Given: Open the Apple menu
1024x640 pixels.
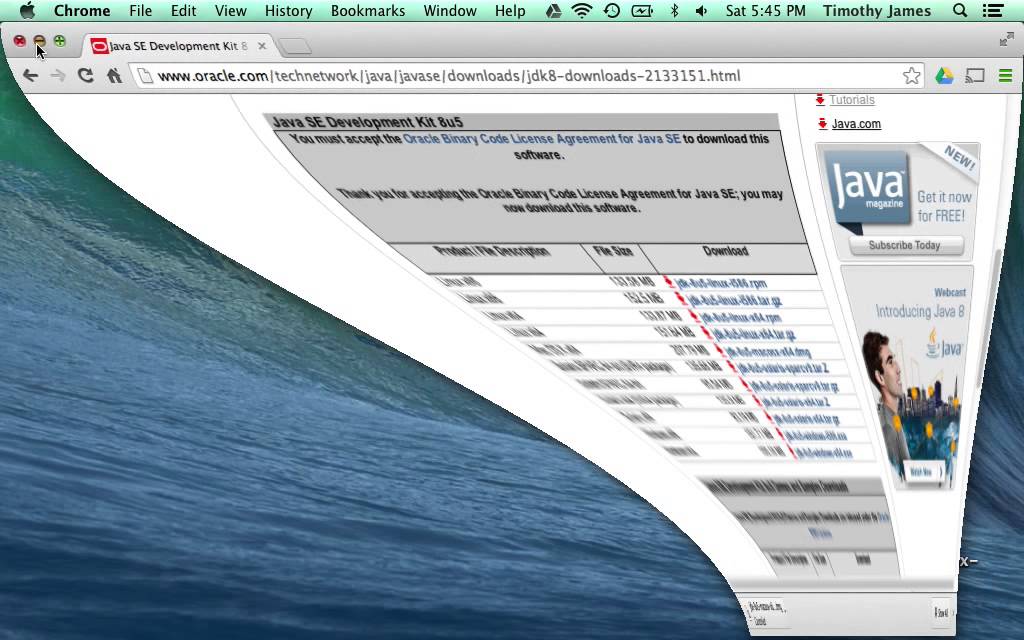Looking at the screenshot, I should point(27,10).
